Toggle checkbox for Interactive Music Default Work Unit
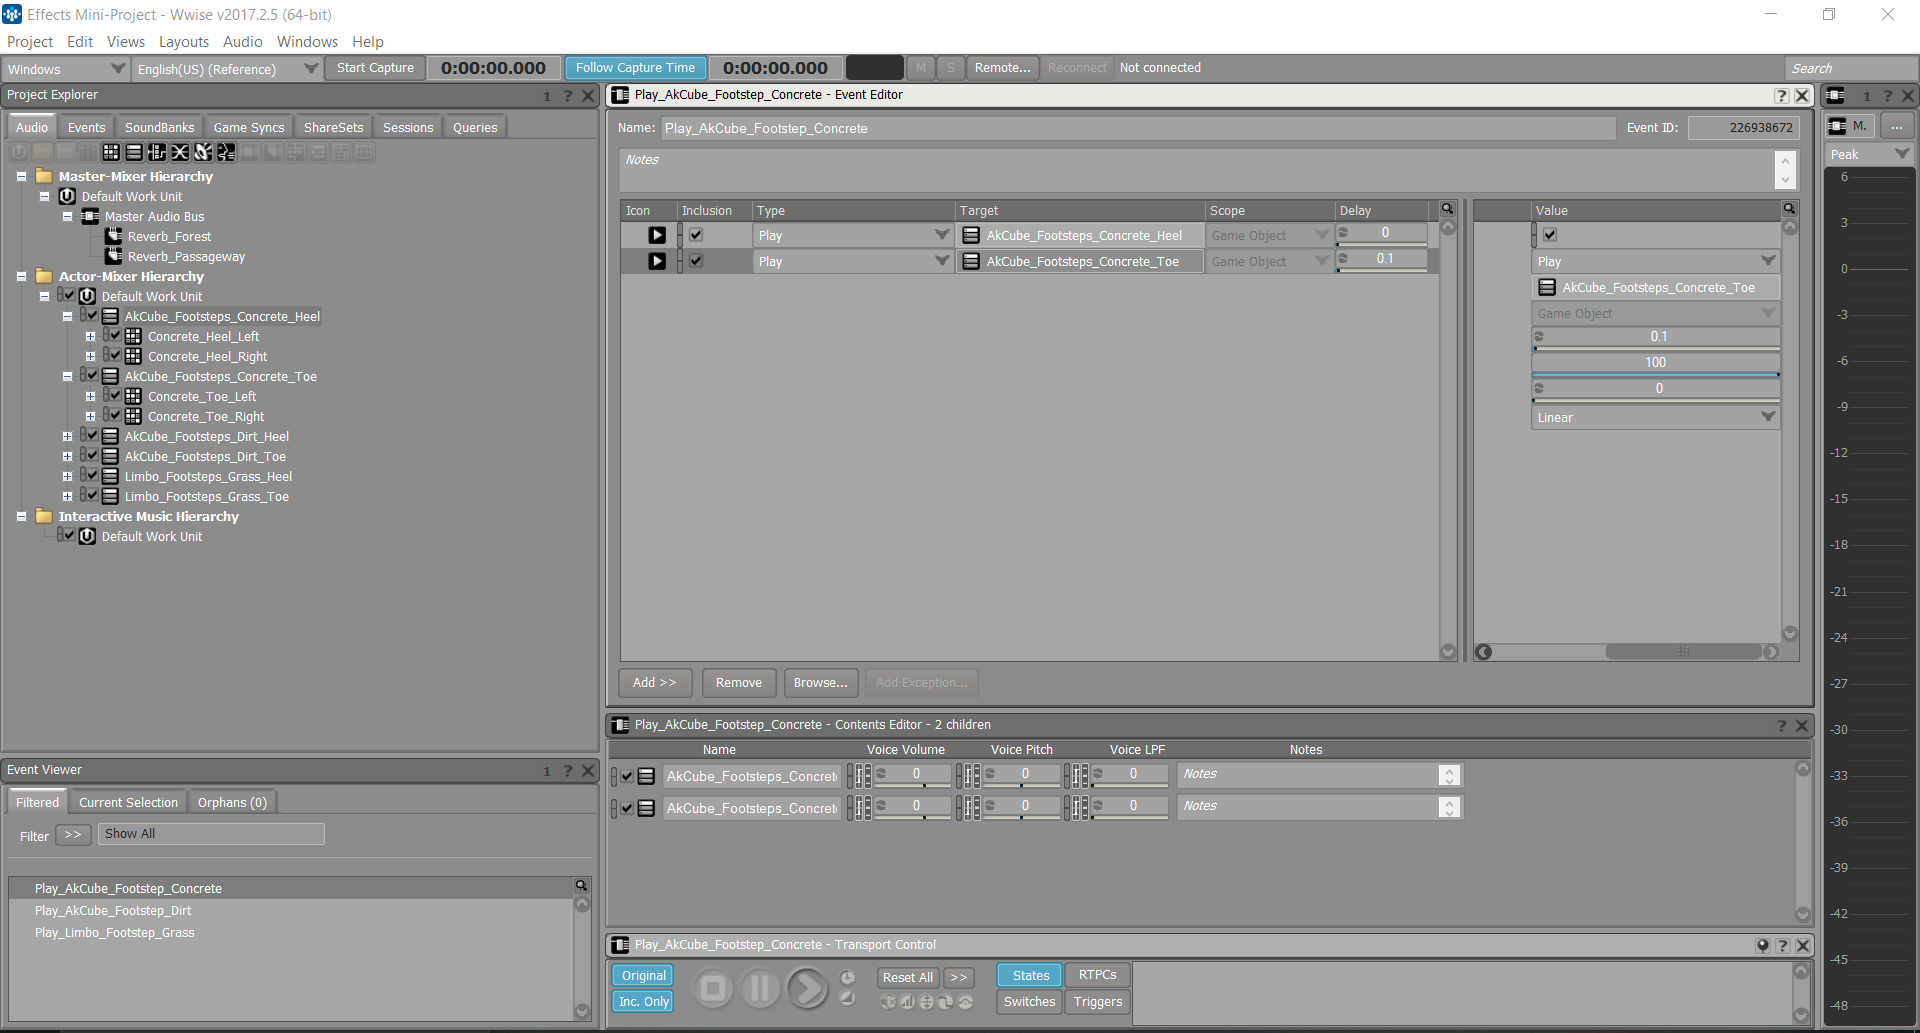1920x1033 pixels. (69, 535)
